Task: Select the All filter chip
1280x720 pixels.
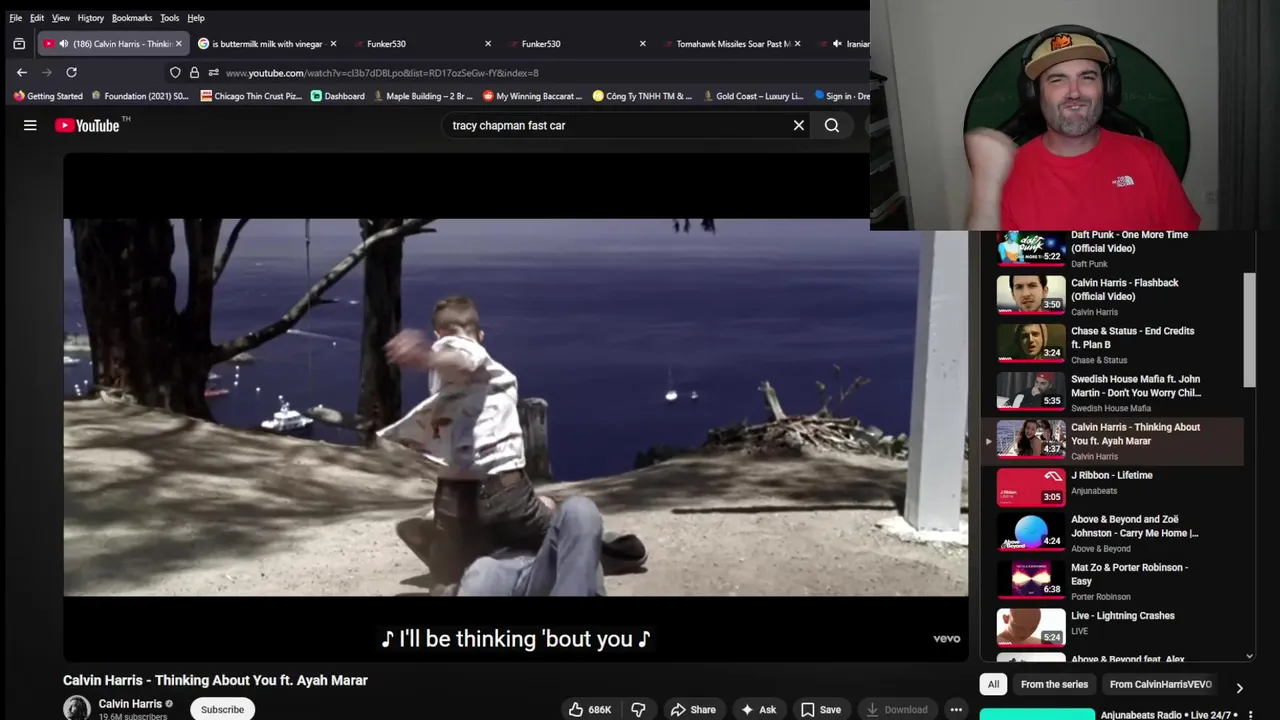Action: tap(993, 684)
